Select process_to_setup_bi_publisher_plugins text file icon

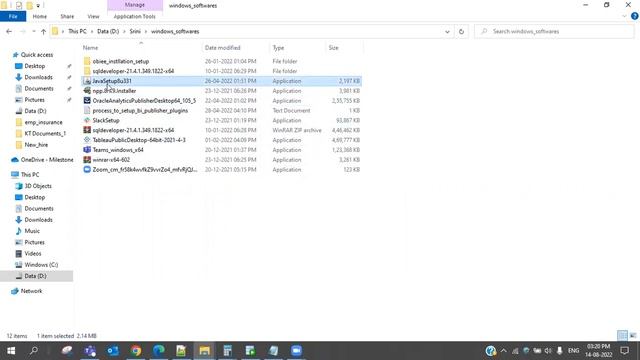click(x=87, y=110)
